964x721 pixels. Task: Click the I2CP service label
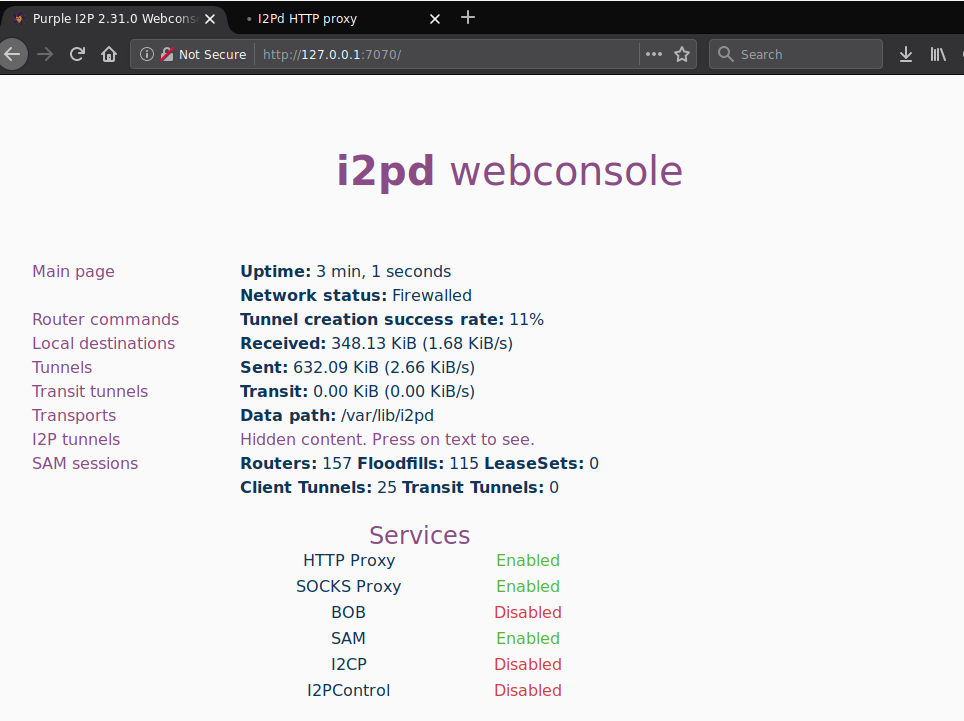click(x=349, y=664)
